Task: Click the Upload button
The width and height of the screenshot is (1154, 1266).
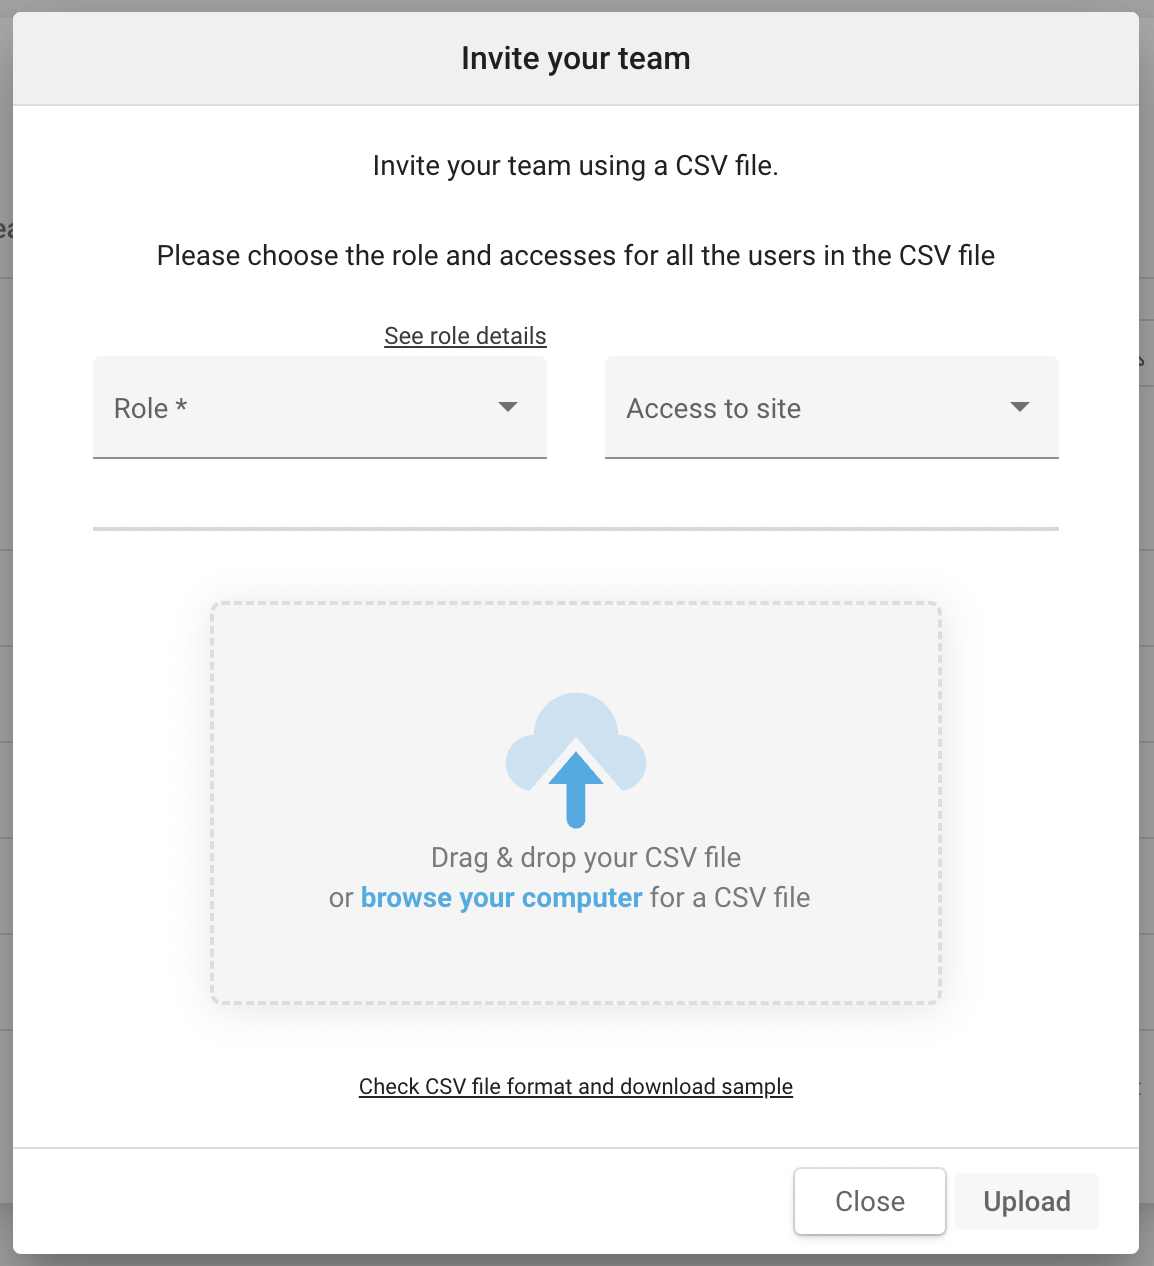Action: coord(1026,1201)
